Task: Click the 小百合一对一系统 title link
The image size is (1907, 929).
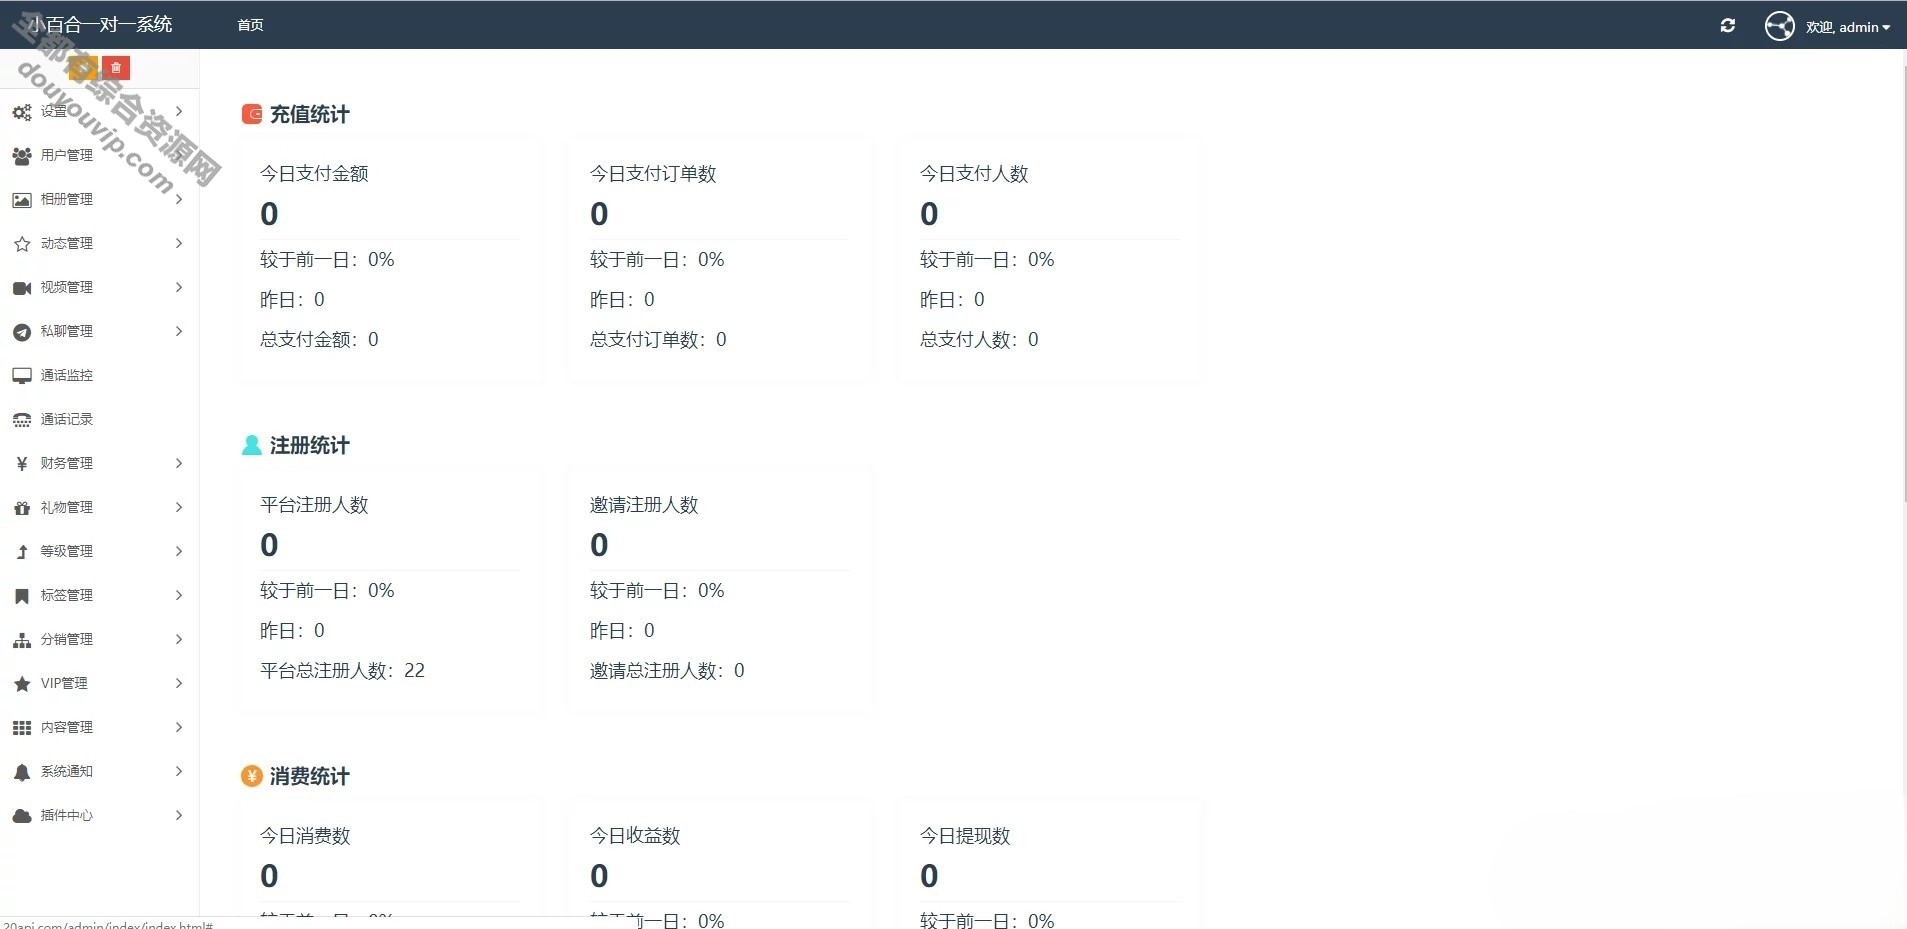Action: 100,24
